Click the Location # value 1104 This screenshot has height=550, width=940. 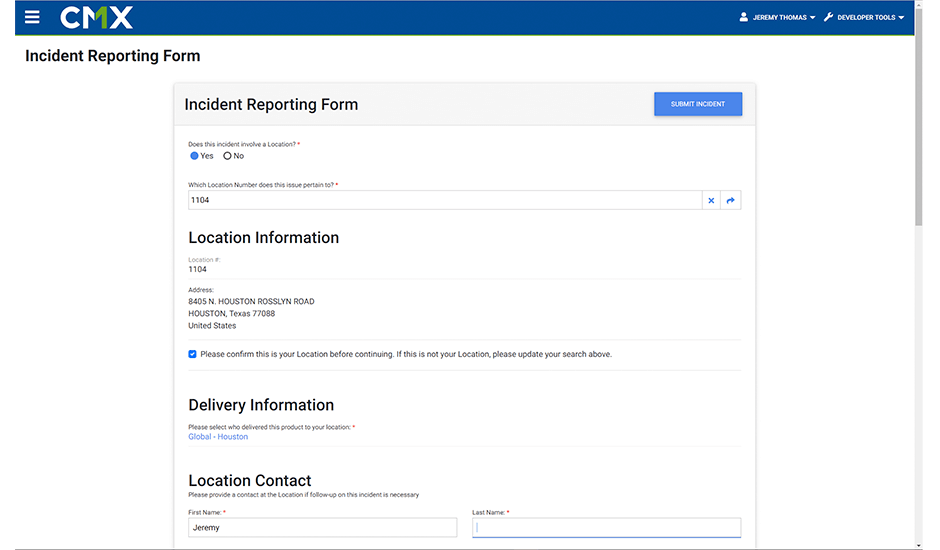pyautogui.click(x=197, y=269)
